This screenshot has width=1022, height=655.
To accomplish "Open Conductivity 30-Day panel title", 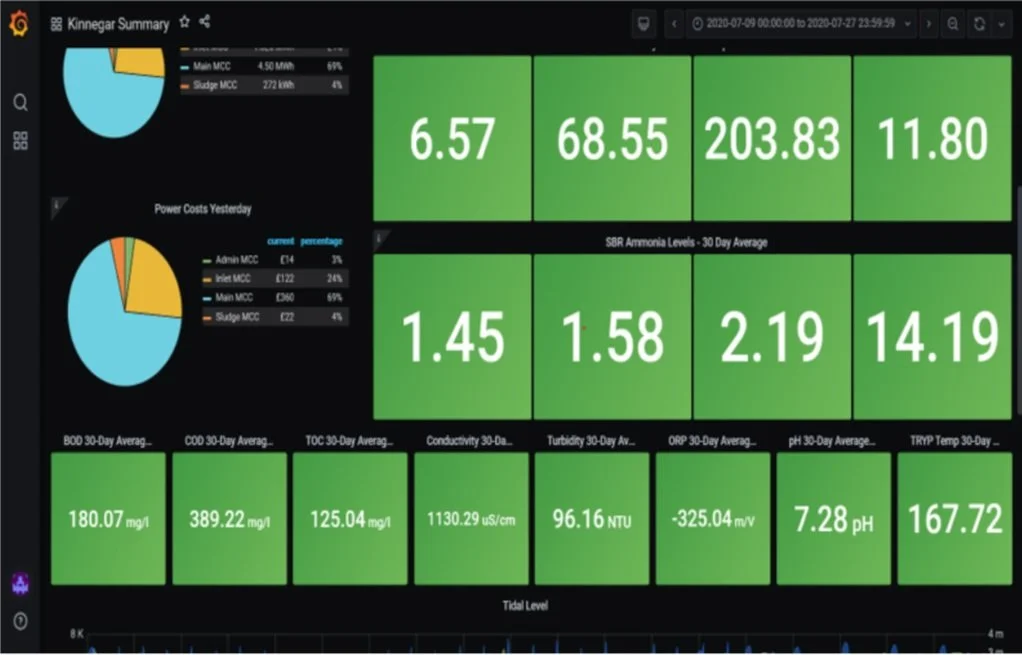I will coord(470,441).
